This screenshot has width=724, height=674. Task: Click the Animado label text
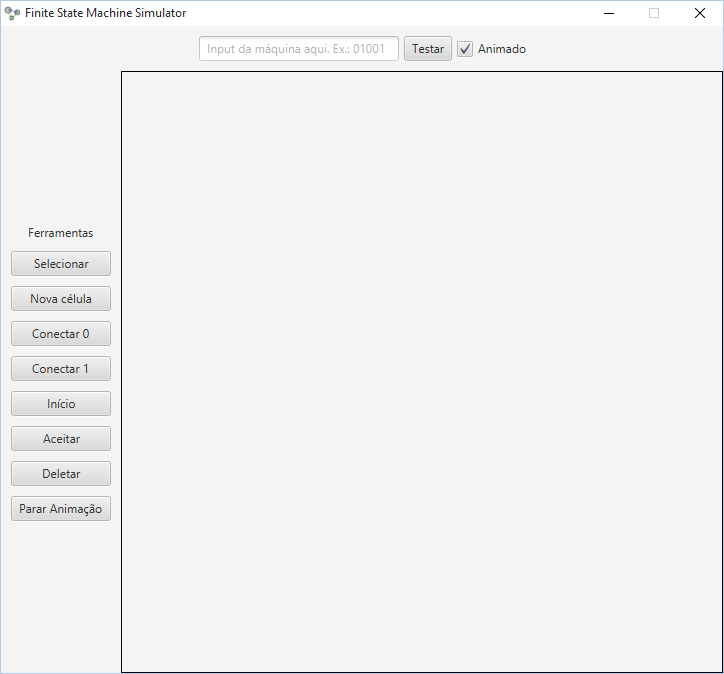coord(502,49)
